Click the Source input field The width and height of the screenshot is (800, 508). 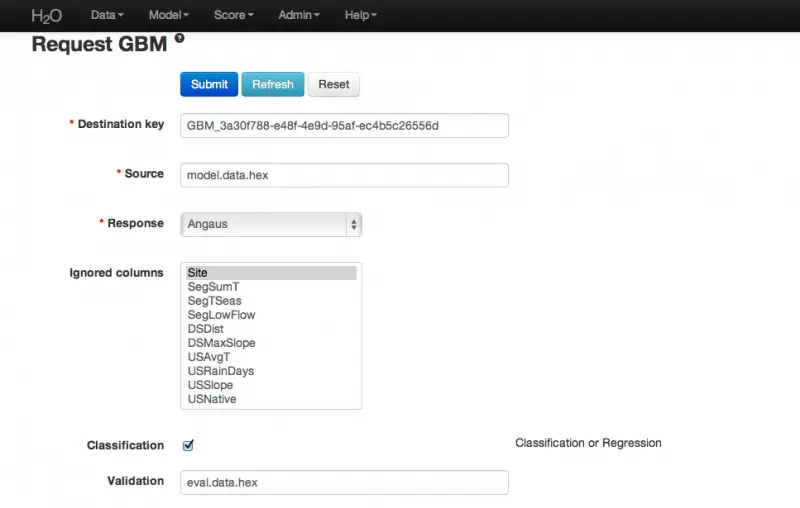[344, 175]
